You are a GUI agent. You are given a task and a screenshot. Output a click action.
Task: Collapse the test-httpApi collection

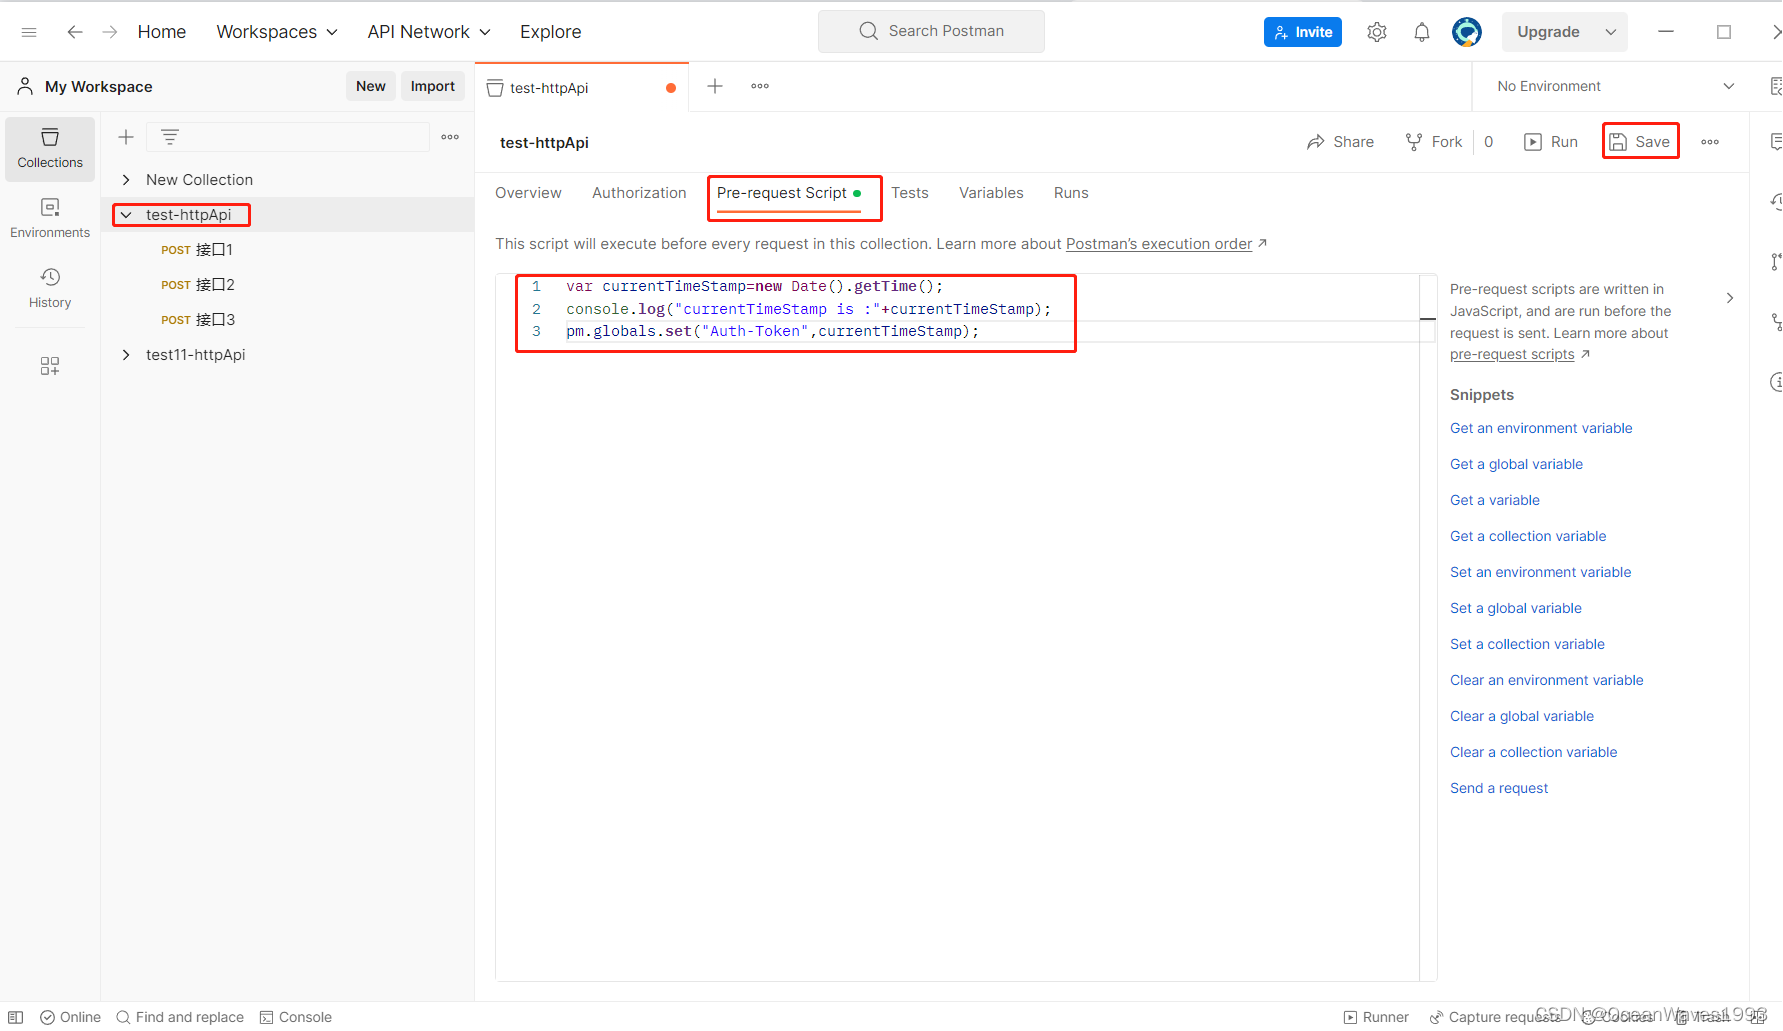click(x=126, y=215)
